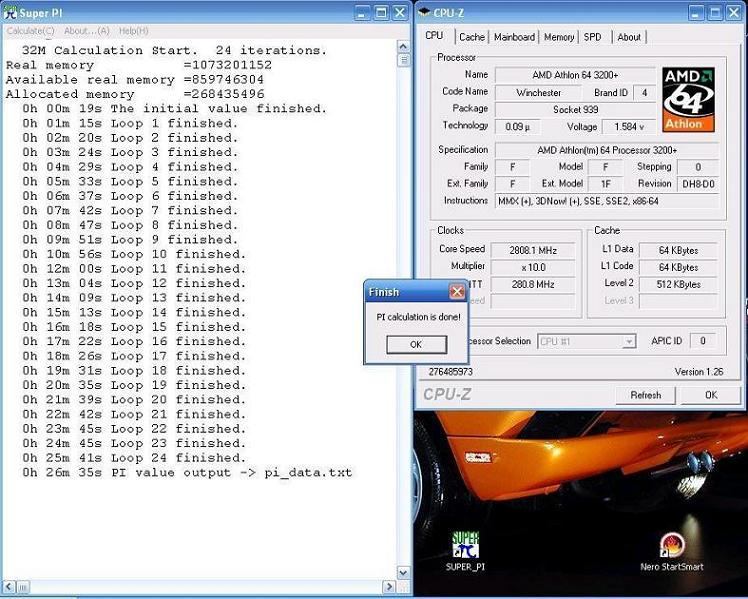
Task: Click 'Available real memory =859746304' line
Action: (135, 80)
